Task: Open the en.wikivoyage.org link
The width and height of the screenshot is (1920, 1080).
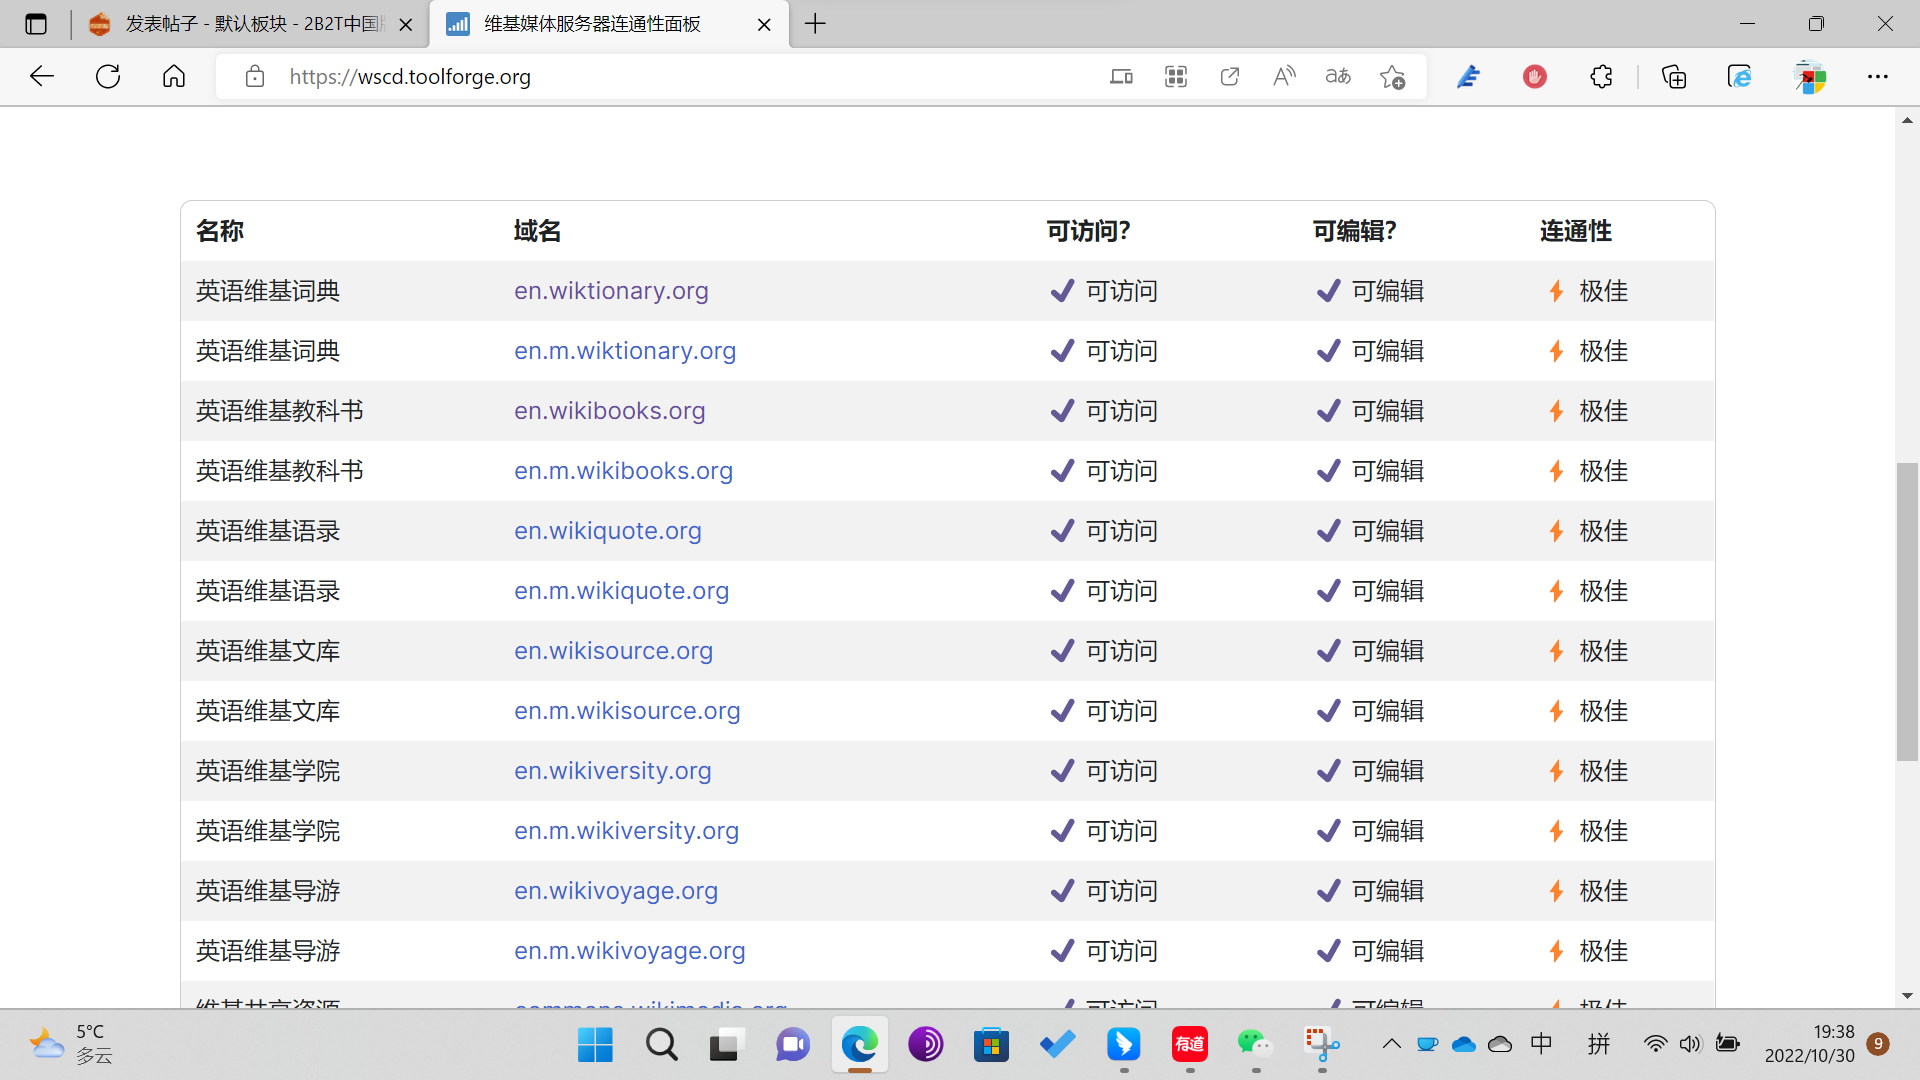Action: 616,891
